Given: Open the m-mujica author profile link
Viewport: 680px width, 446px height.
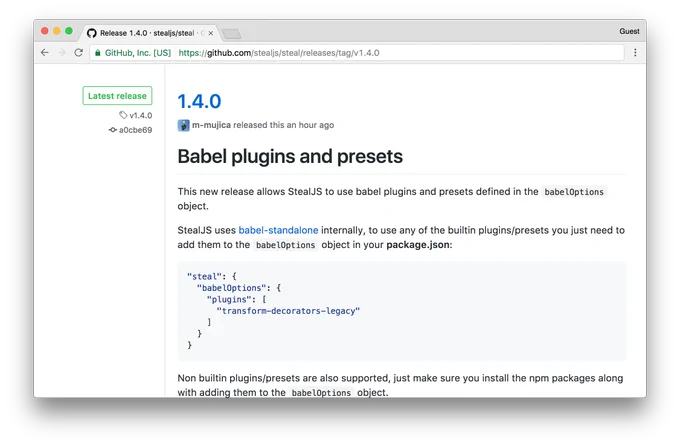Looking at the screenshot, I should (x=211, y=125).
